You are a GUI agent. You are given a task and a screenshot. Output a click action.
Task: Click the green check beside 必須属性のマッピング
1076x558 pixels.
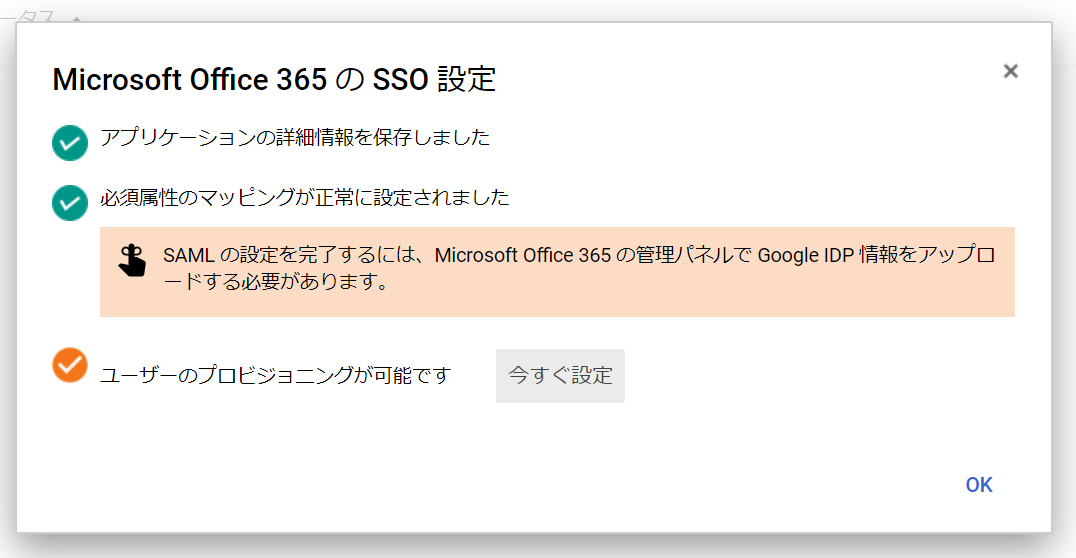pyautogui.click(x=70, y=202)
